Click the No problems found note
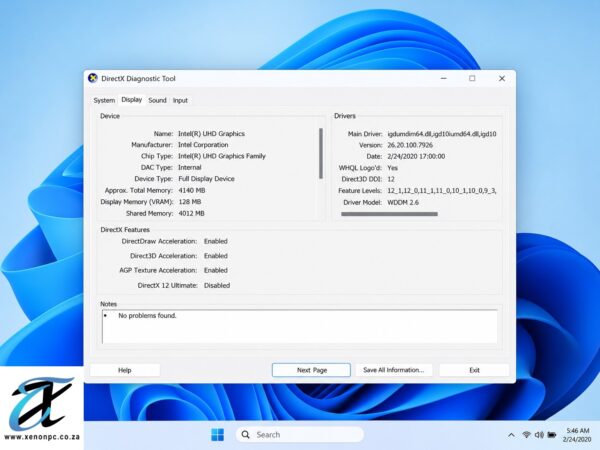600x450 pixels. pos(147,315)
